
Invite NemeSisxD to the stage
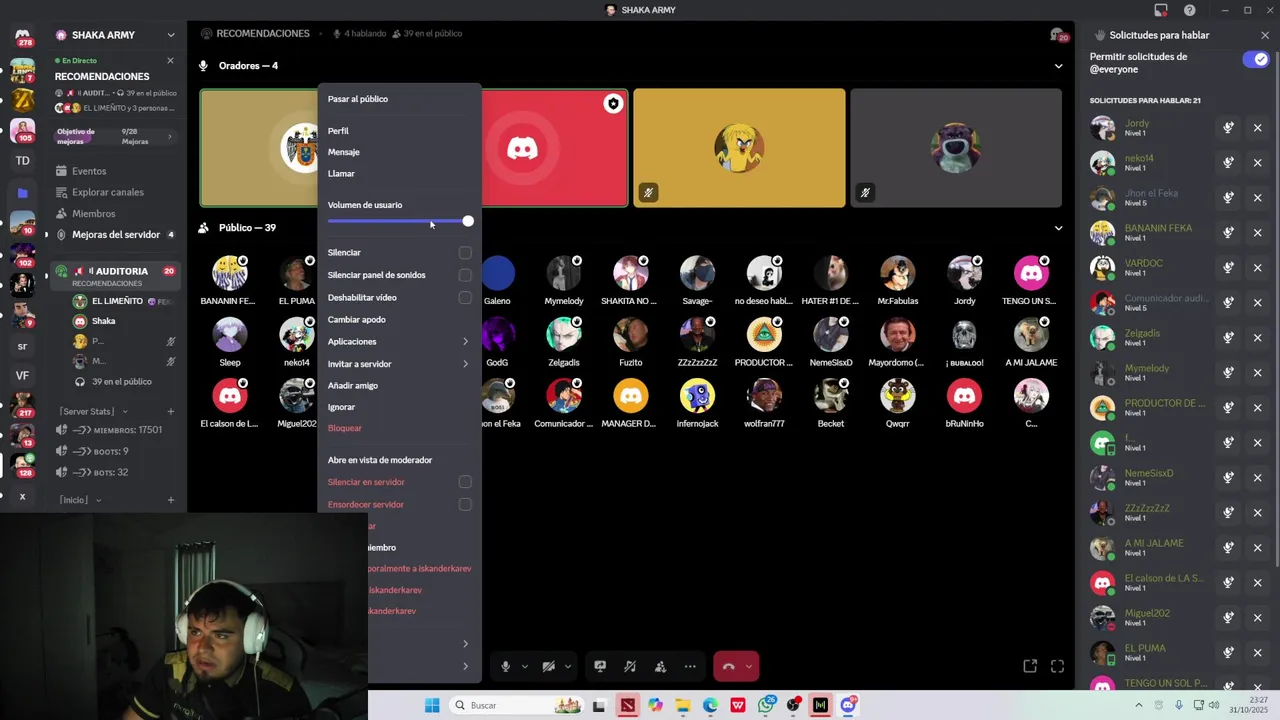1228,478
